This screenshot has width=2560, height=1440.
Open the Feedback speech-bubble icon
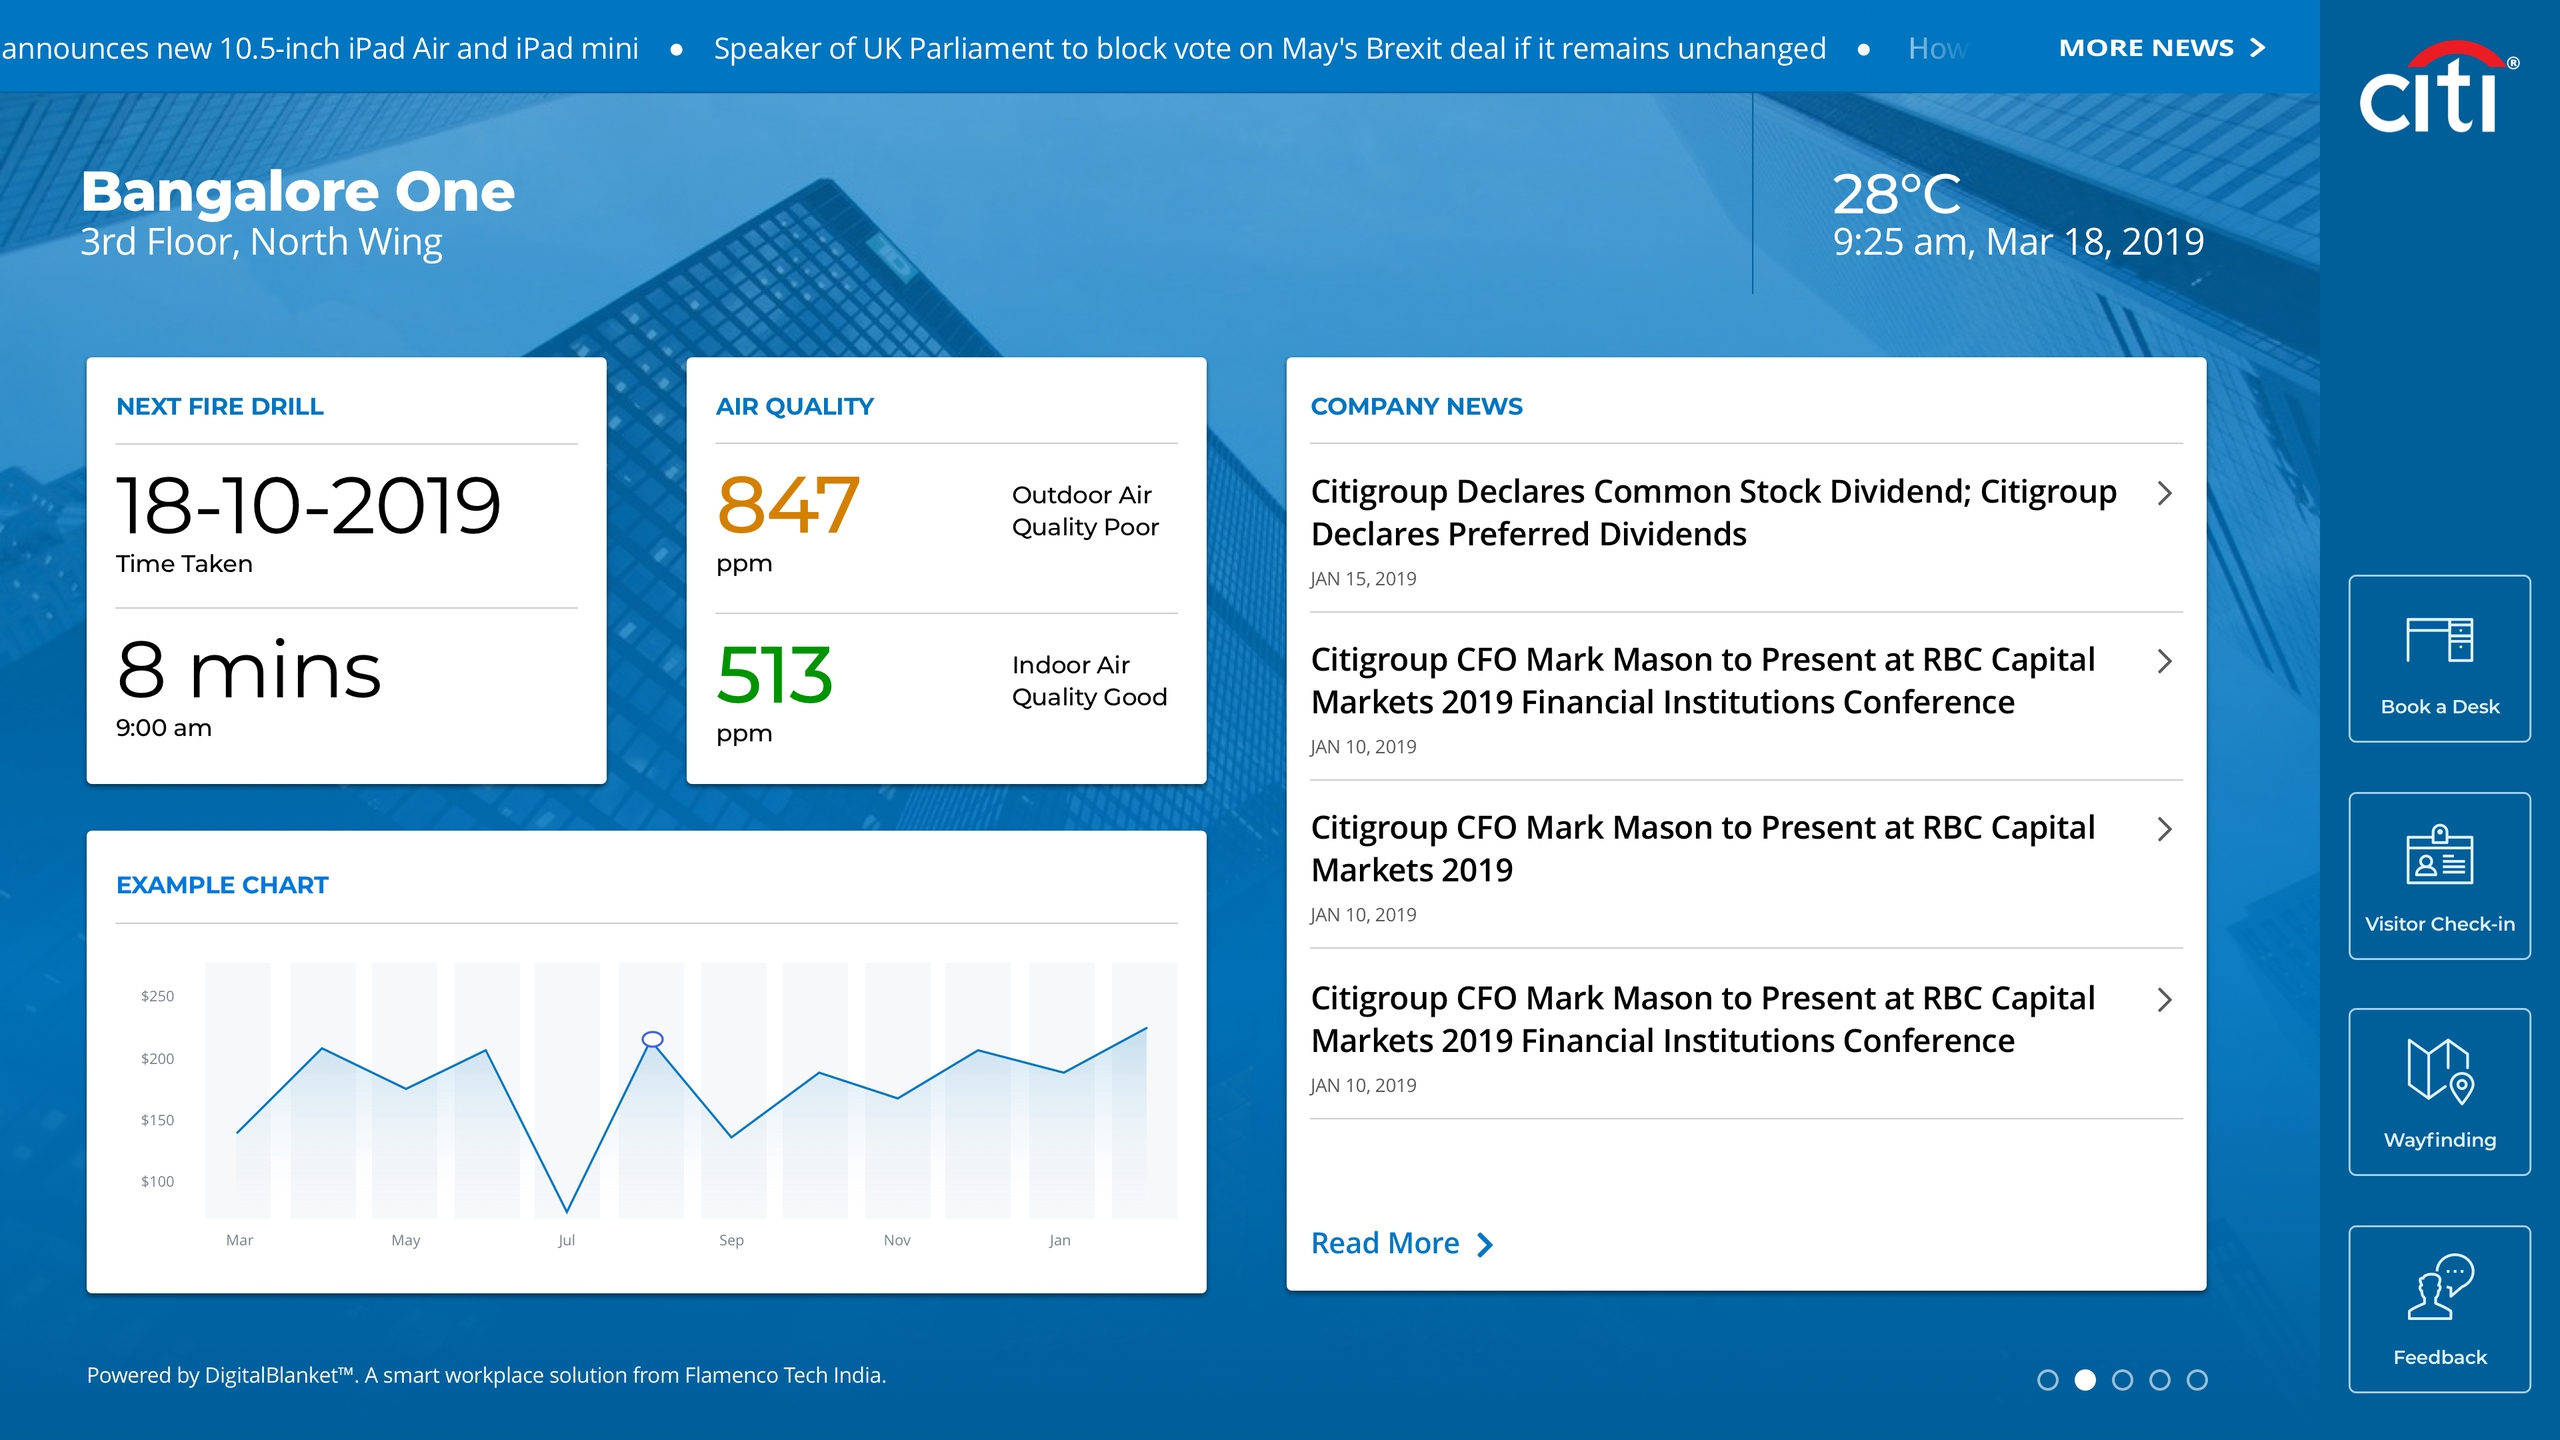pyautogui.click(x=2439, y=1287)
